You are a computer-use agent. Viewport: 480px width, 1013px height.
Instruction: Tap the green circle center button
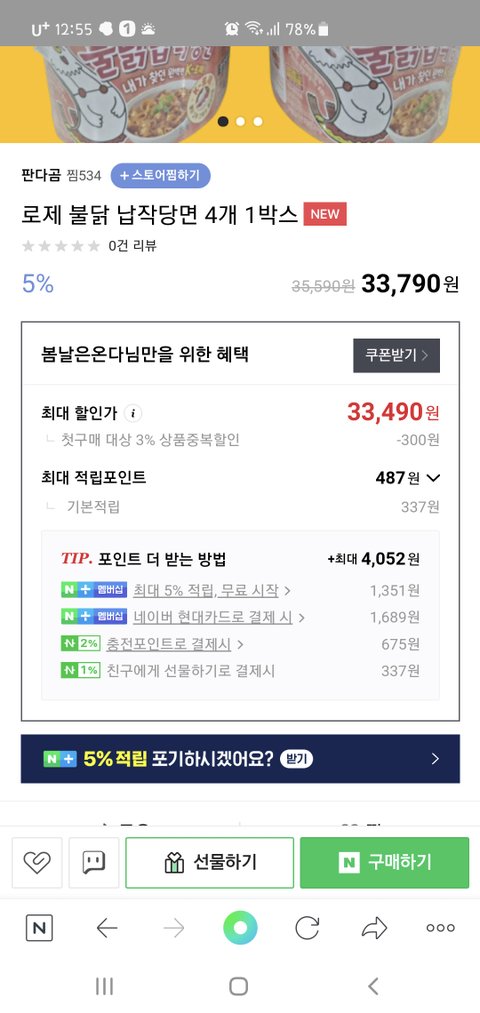point(240,928)
